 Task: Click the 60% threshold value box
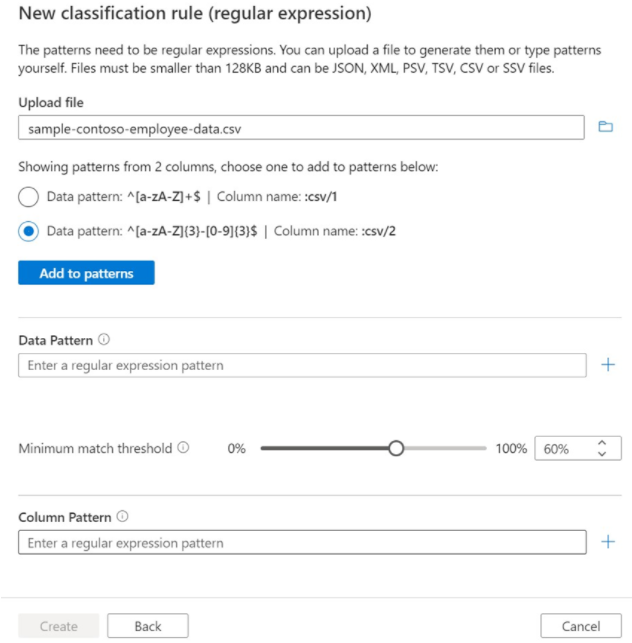562,449
